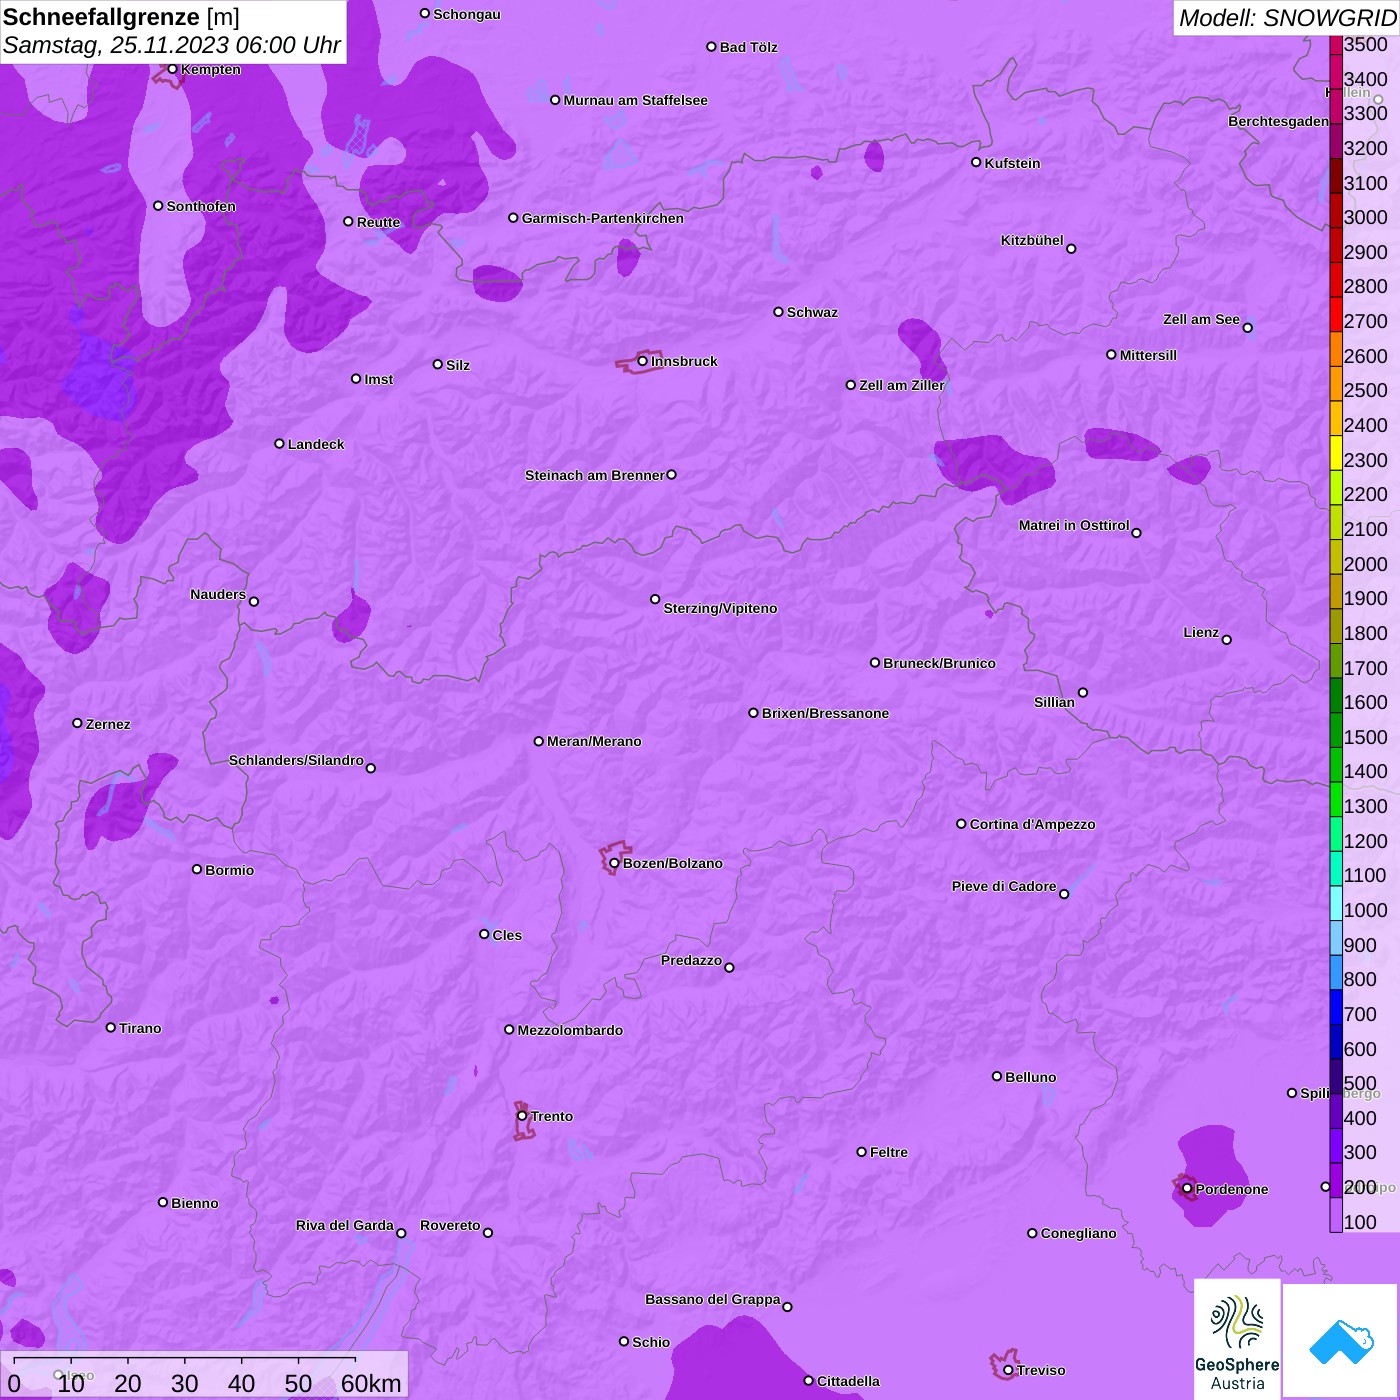
Task: Click the Cortina d'Ampezzo marker
Action: tap(961, 824)
